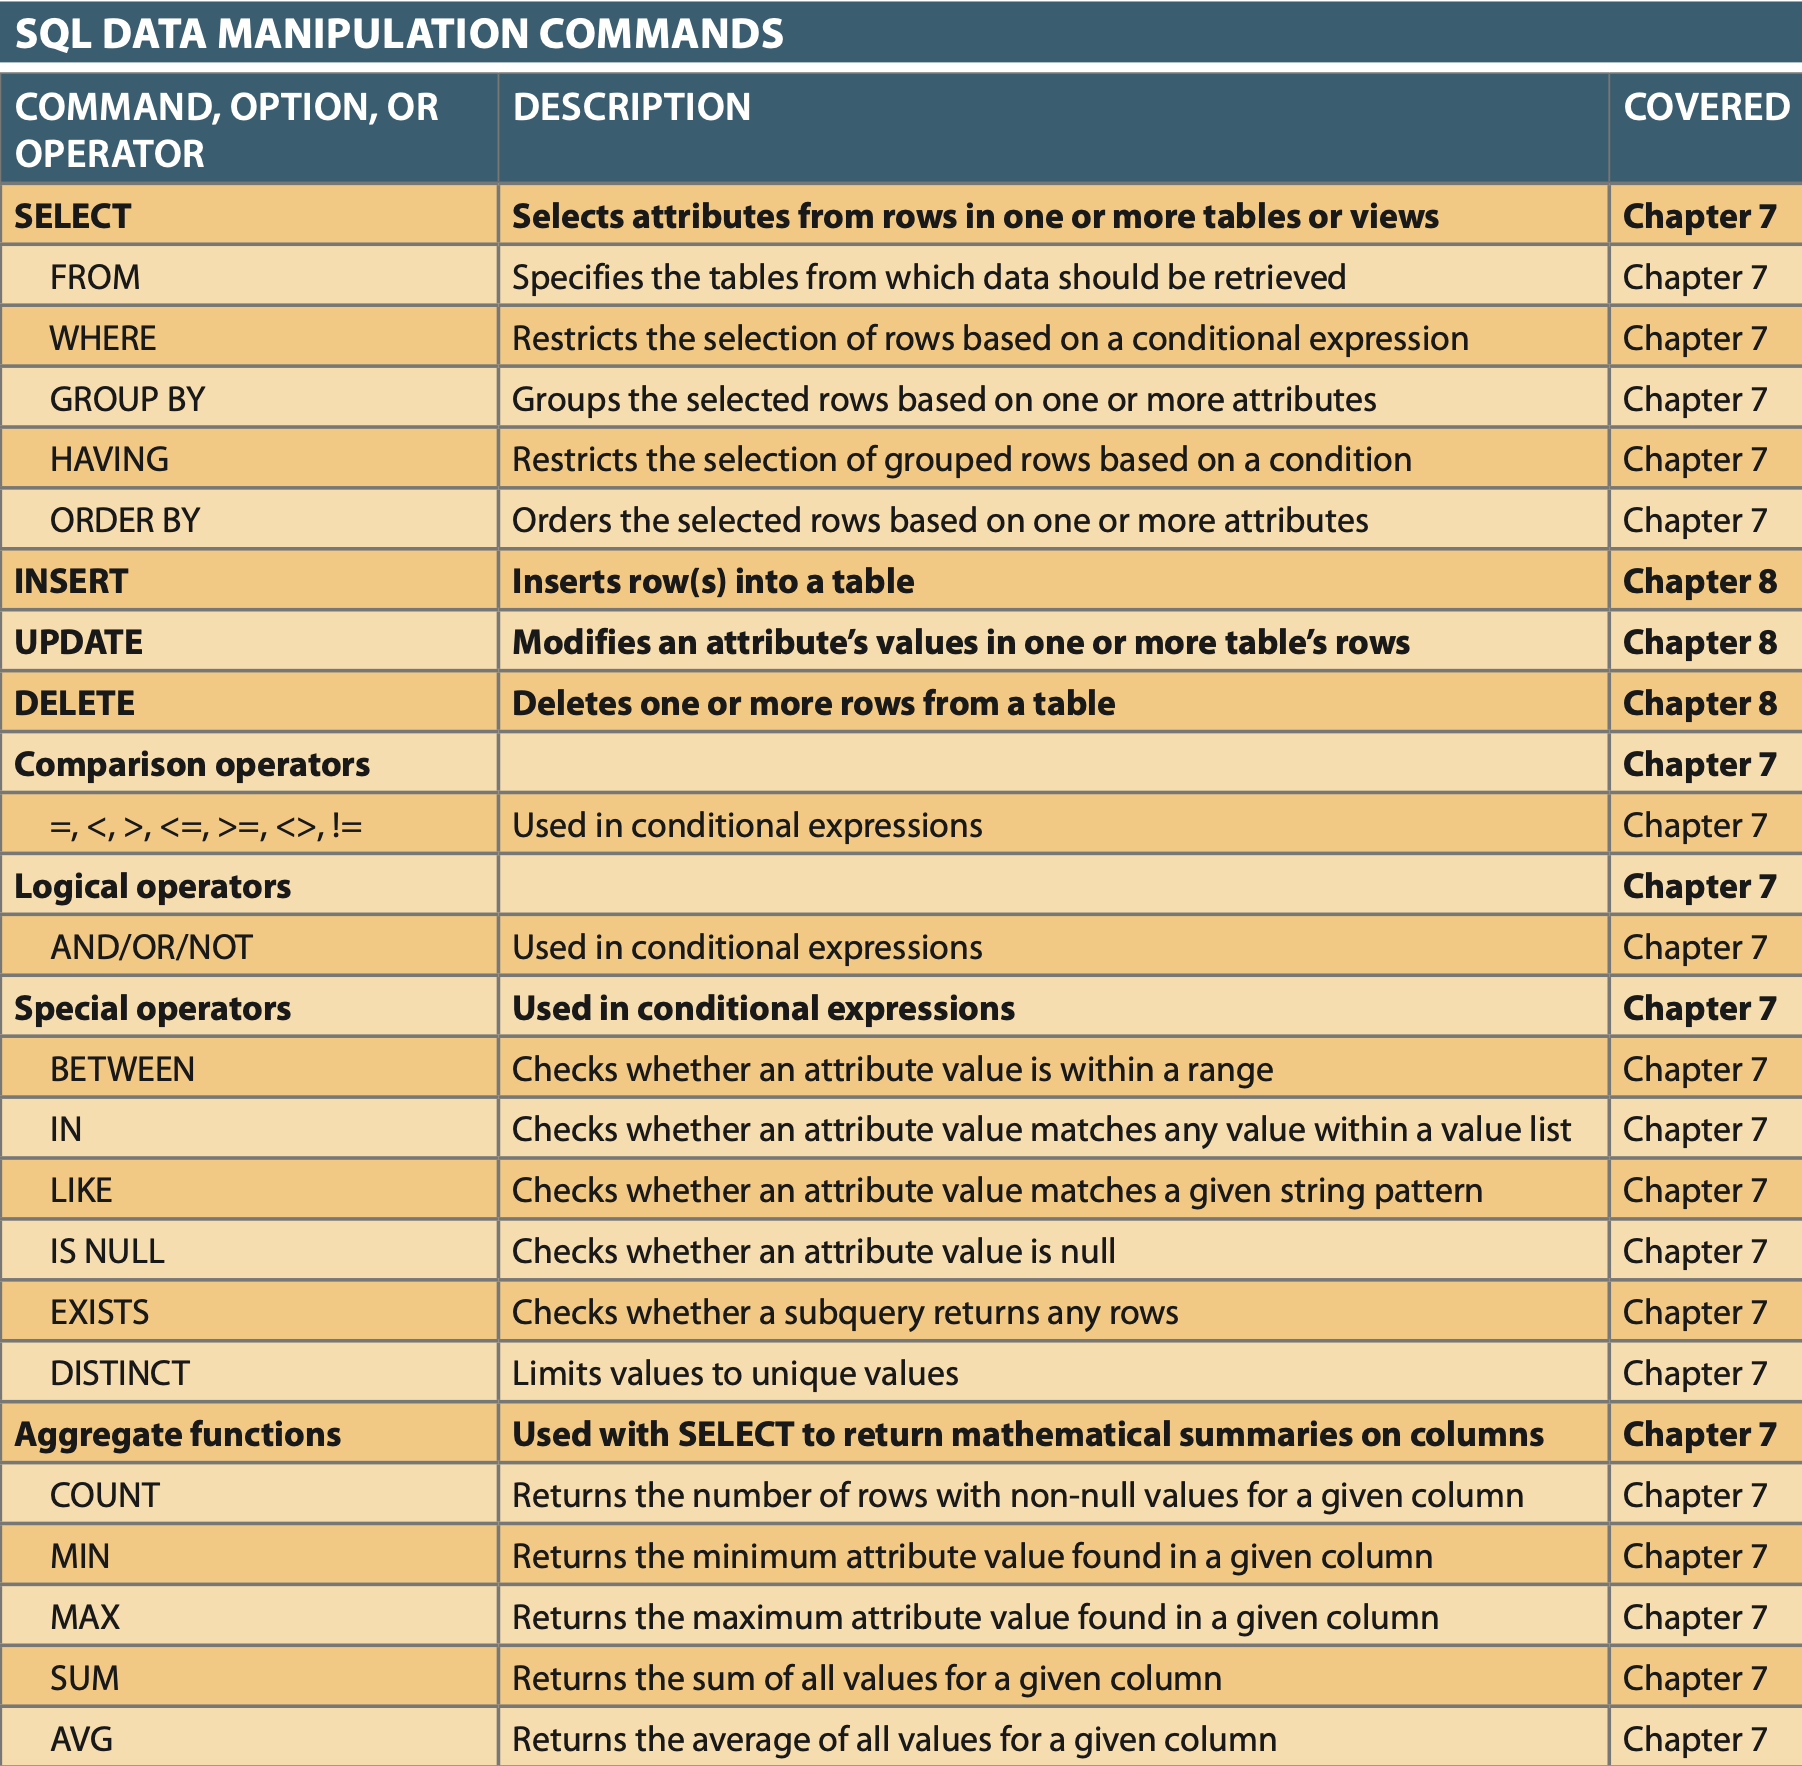
Task: Select the 'AND/OR/NOT' cell
Action: click(x=249, y=946)
